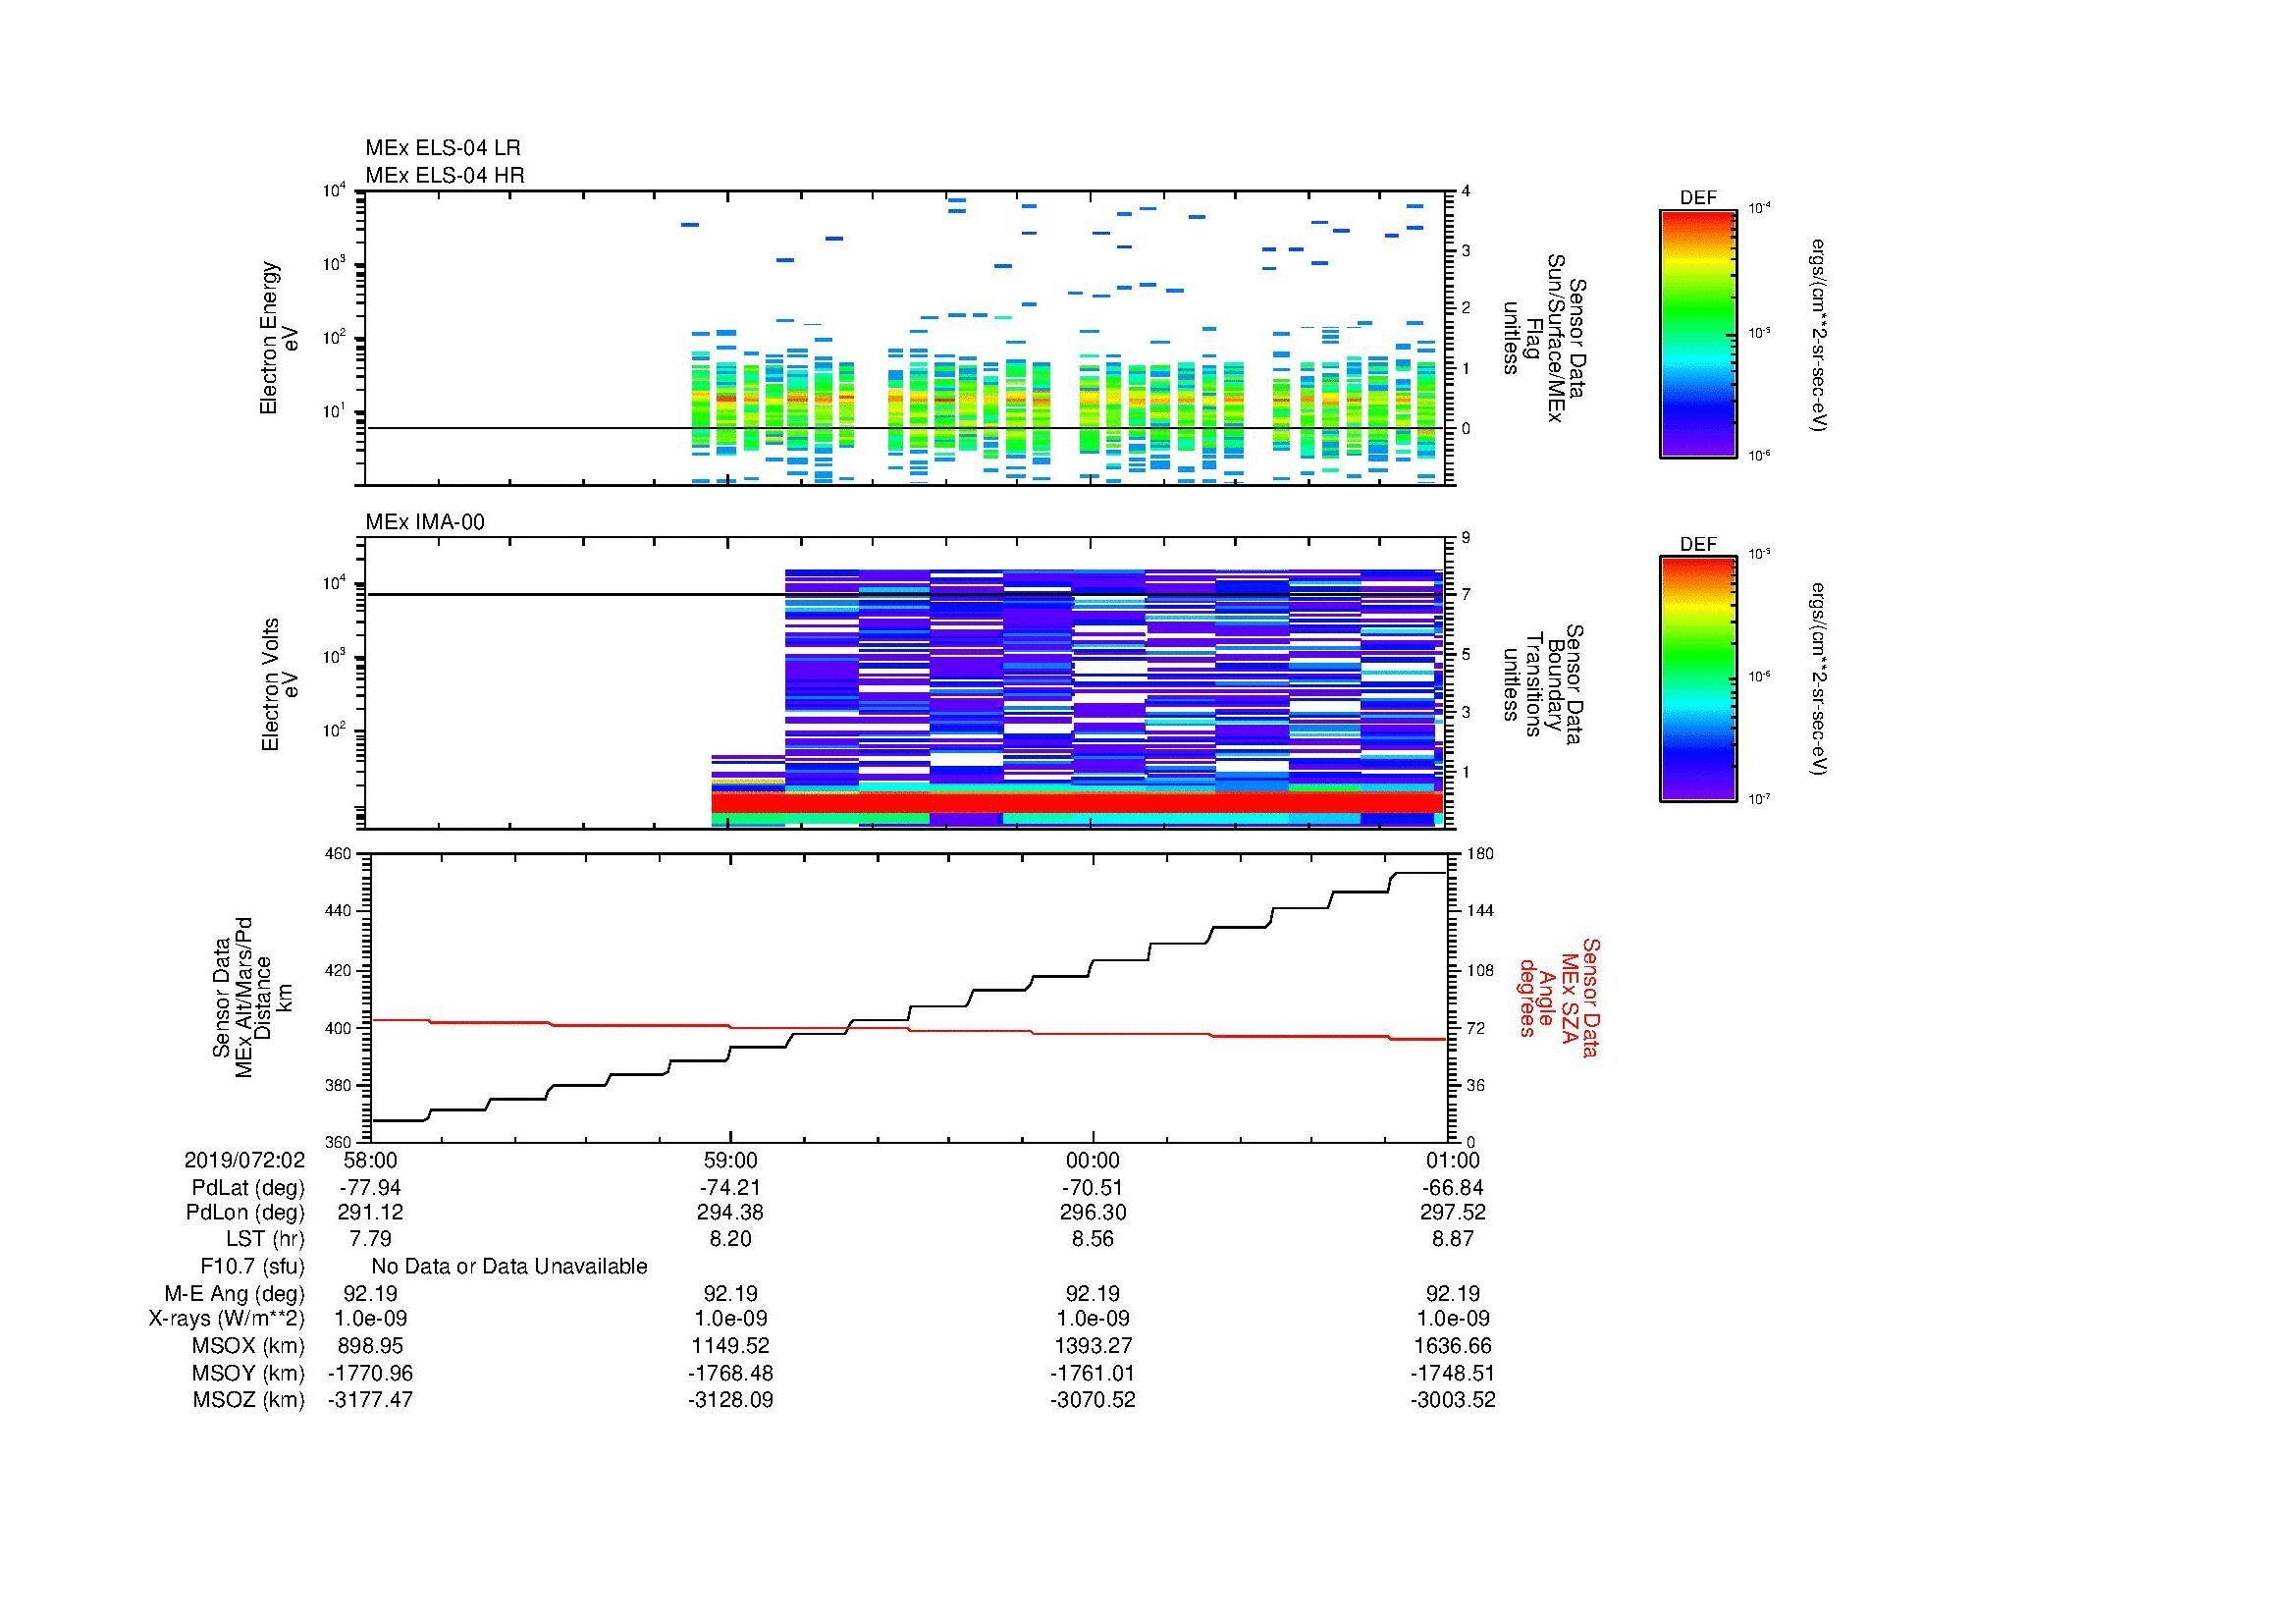The width and height of the screenshot is (2296, 1623).
Task: Click the MSOZ value -3128.09
Action: (x=731, y=1400)
